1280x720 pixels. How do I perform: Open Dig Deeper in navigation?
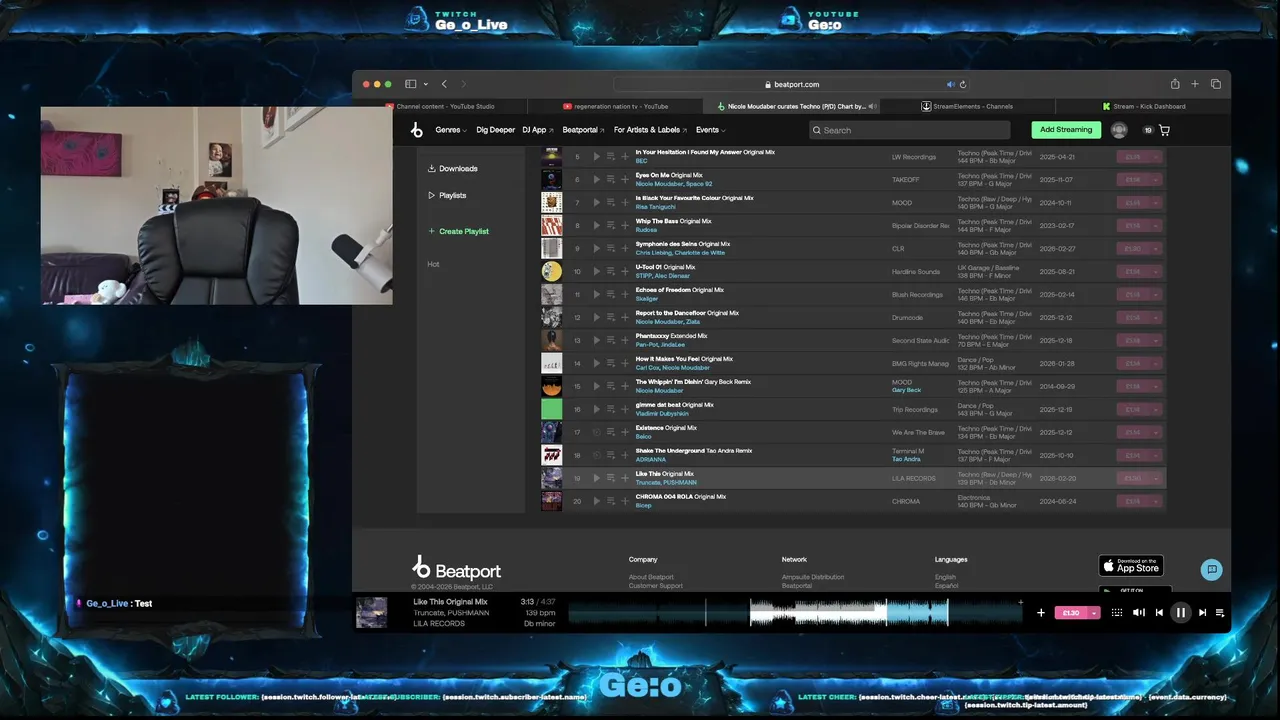[496, 130]
